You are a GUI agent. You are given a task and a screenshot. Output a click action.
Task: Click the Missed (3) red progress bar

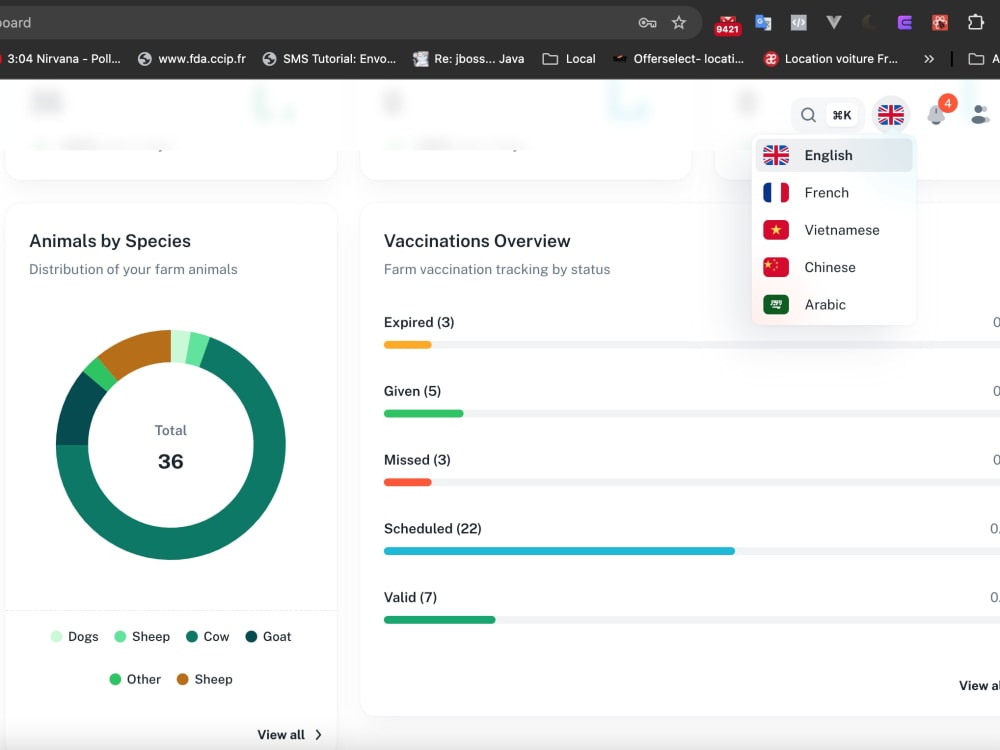pos(408,483)
